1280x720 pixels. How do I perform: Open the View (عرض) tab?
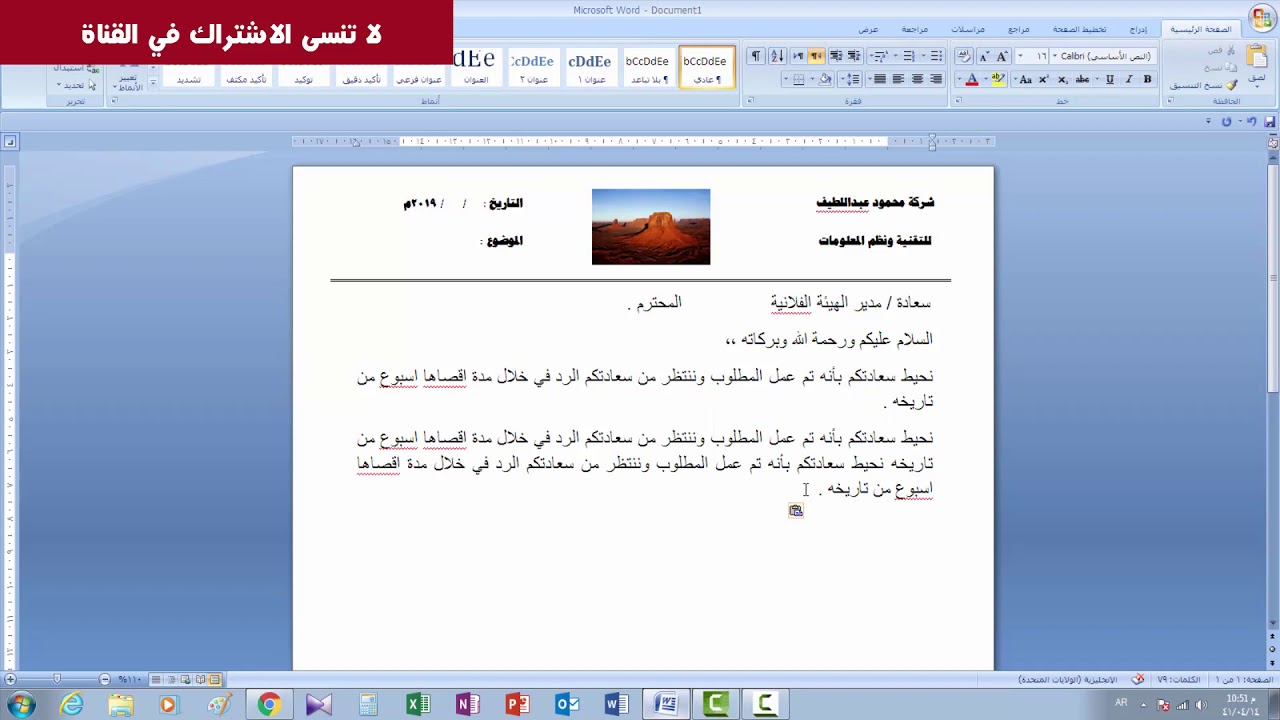[x=868, y=30]
